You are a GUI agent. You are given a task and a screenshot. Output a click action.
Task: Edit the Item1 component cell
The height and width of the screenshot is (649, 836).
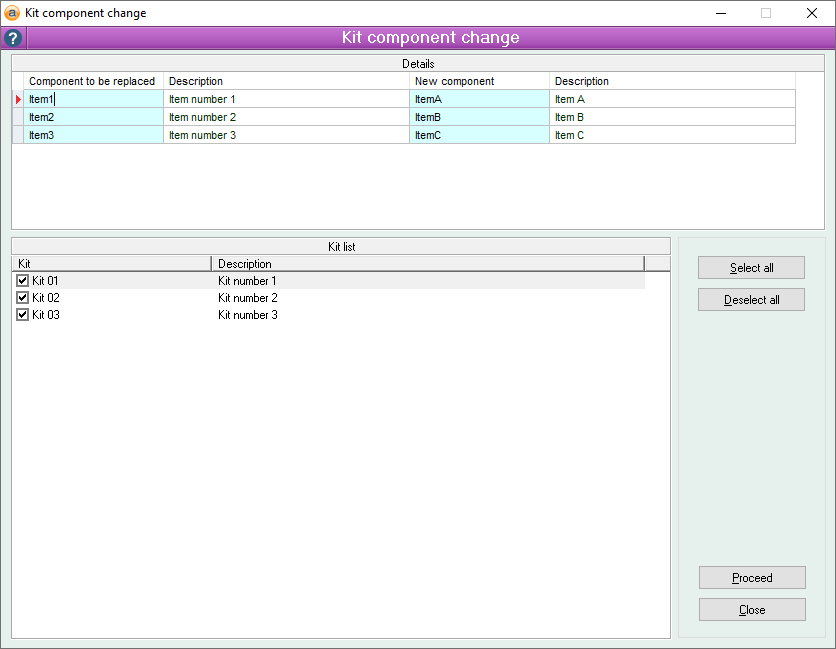(x=93, y=99)
